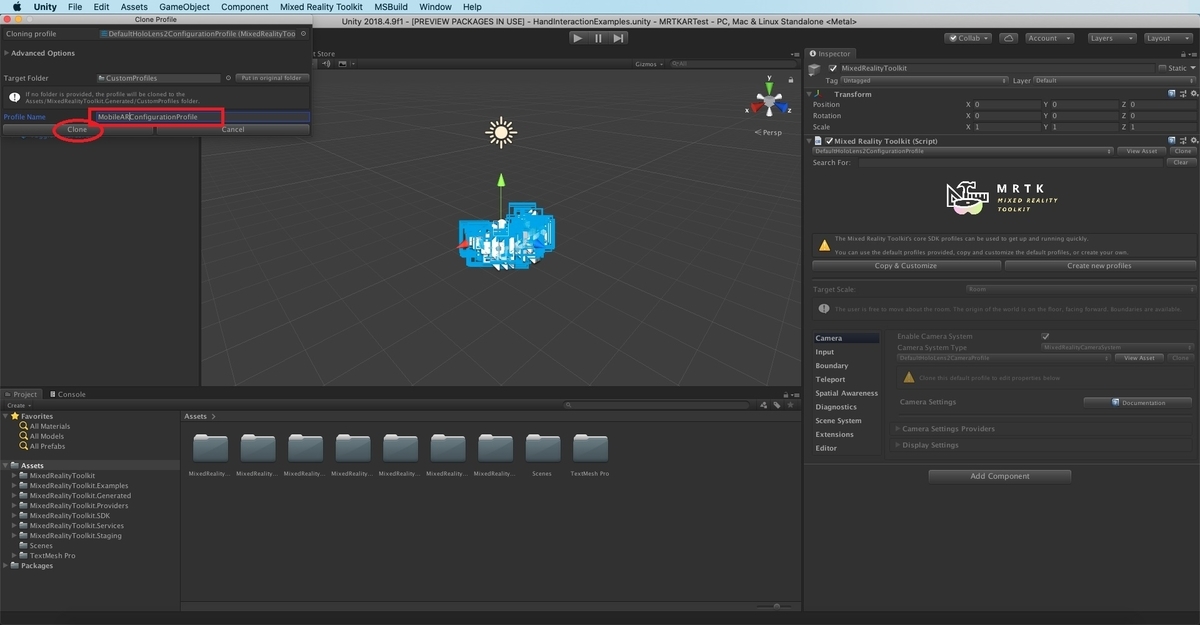Open the Layer dropdown in Inspector
The width and height of the screenshot is (1200, 625).
tap(1113, 80)
